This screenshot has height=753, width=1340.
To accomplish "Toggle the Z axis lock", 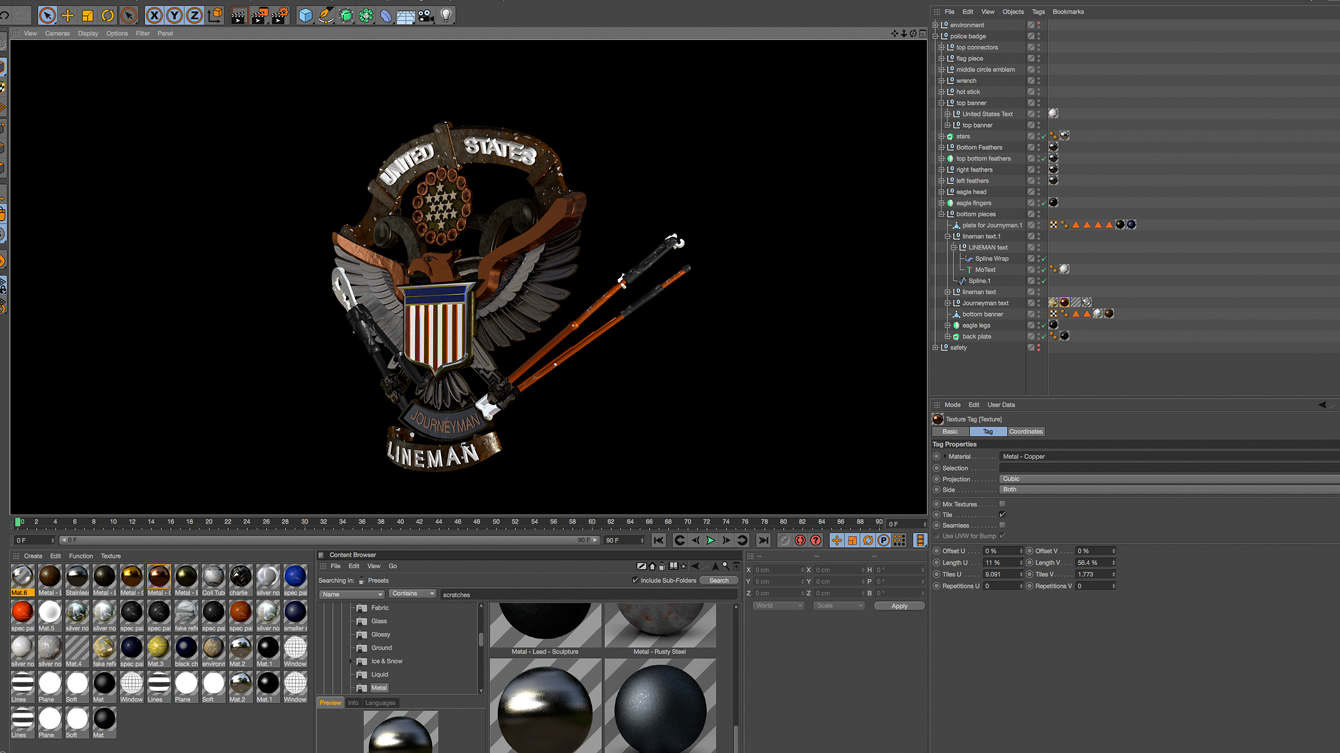I will (x=194, y=16).
